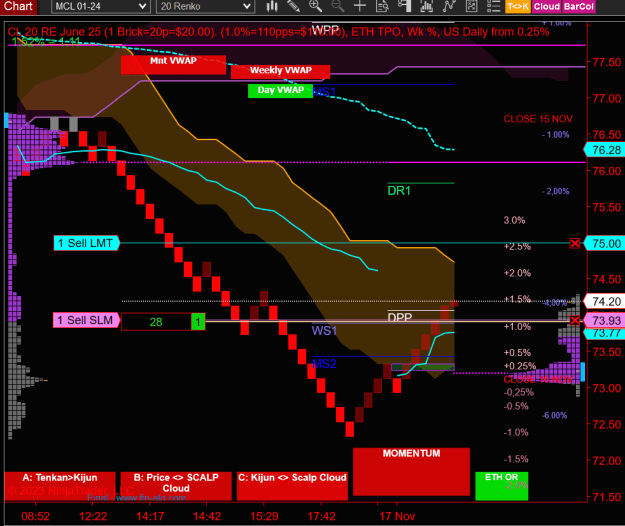The height and width of the screenshot is (526, 625).
Task: Click the 17 Nov date label
Action: click(397, 516)
